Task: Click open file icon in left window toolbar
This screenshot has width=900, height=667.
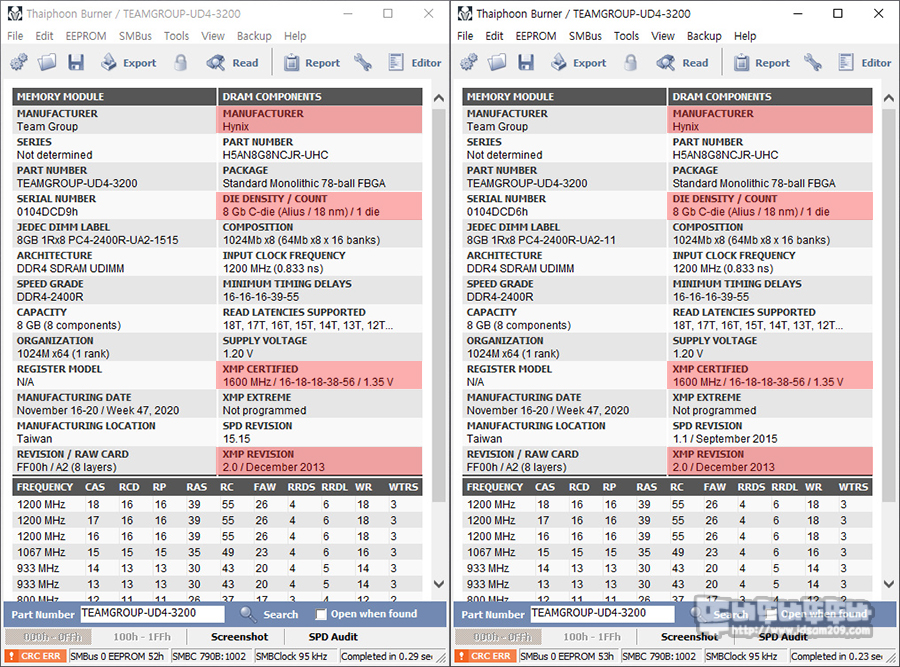Action: [x=47, y=62]
